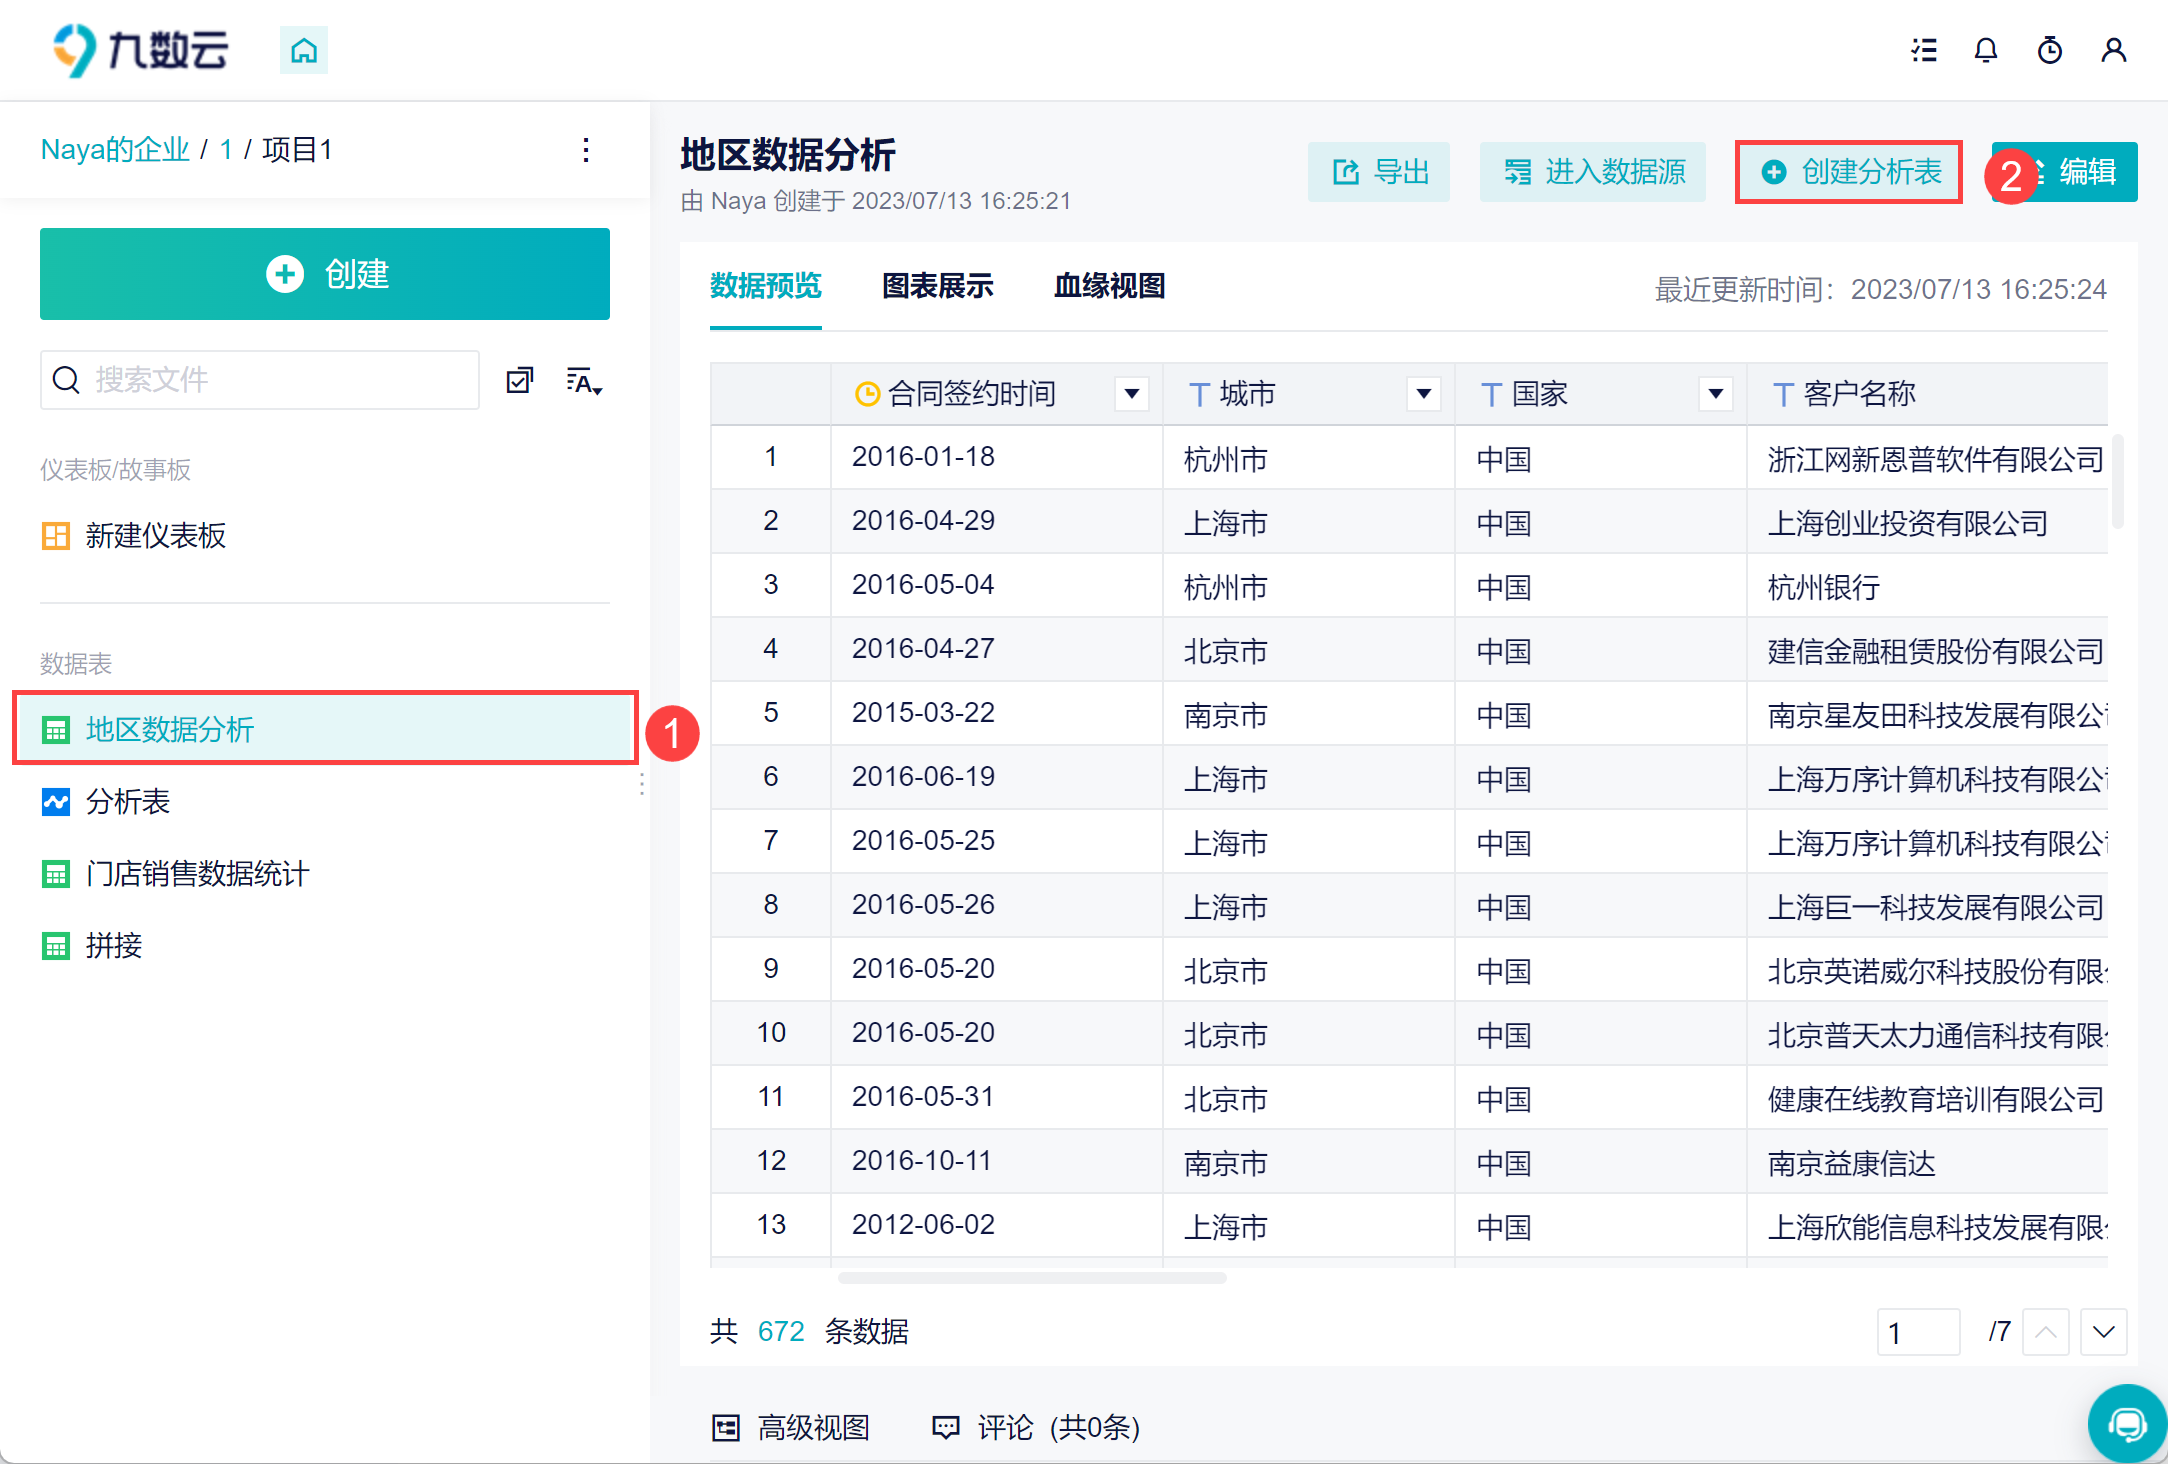The image size is (2168, 1464).
Task: Switch to 血缘视图 tab
Action: [x=1109, y=287]
